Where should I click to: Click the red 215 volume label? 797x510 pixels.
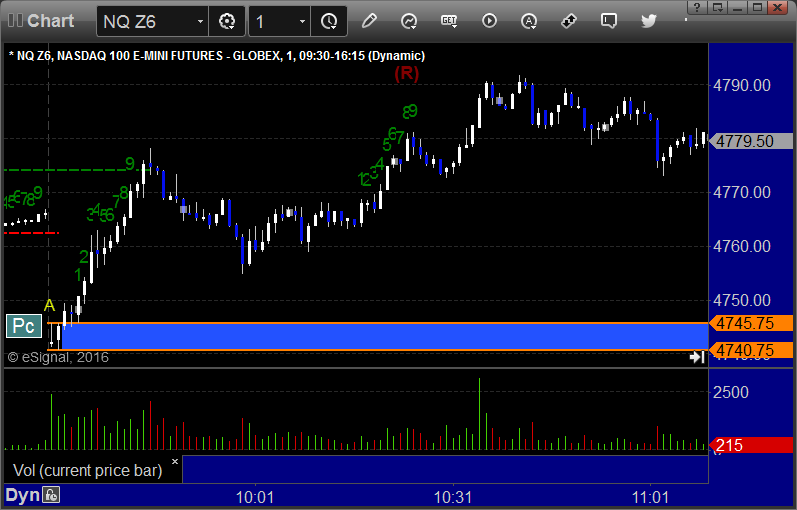coord(751,445)
